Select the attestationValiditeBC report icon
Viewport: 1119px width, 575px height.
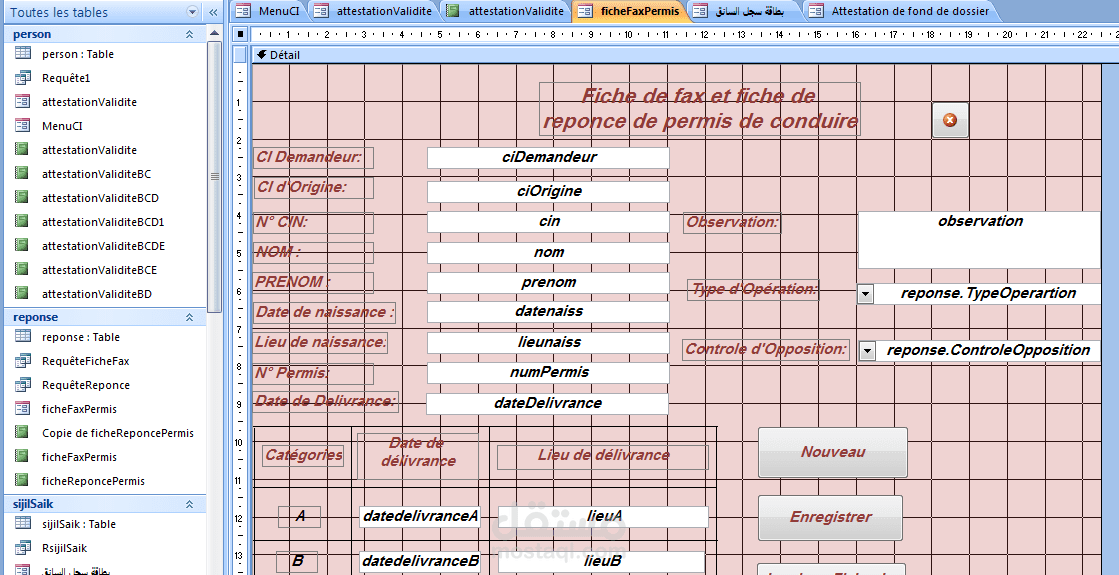[x=23, y=173]
